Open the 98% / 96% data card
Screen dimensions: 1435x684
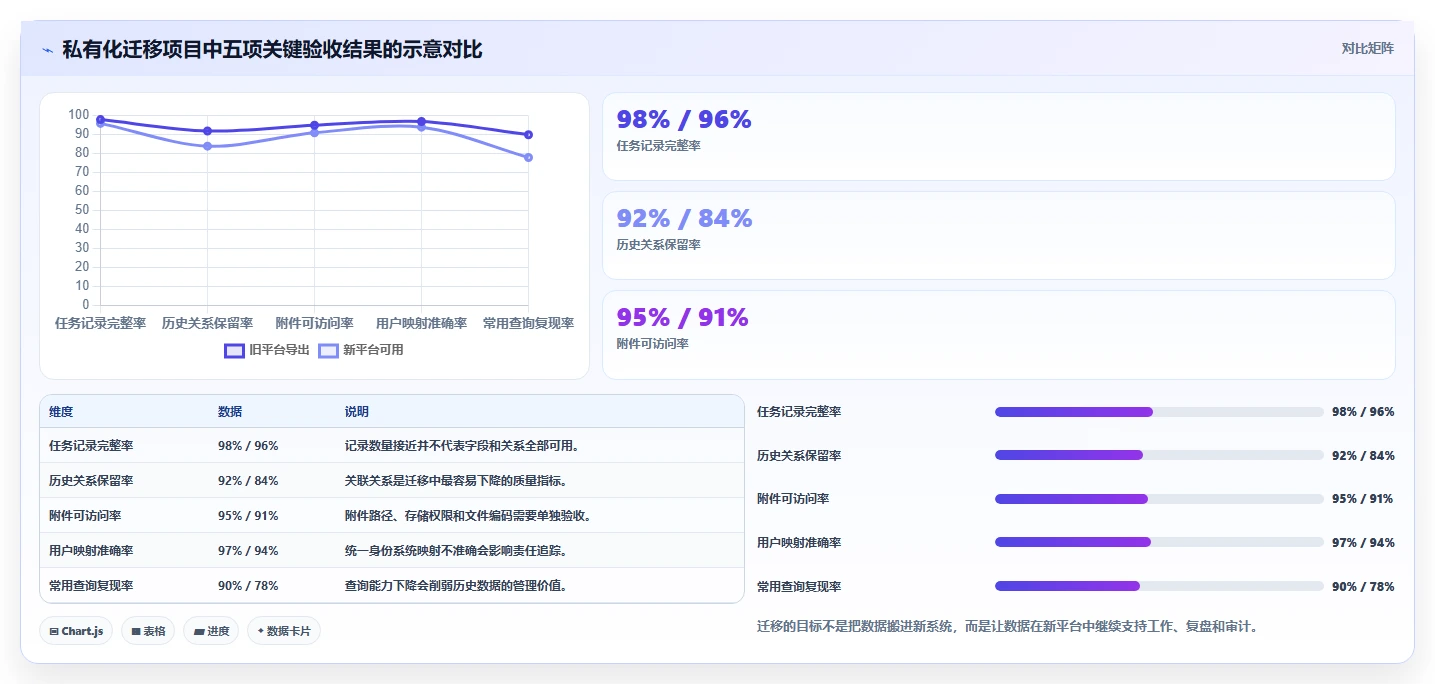point(998,136)
